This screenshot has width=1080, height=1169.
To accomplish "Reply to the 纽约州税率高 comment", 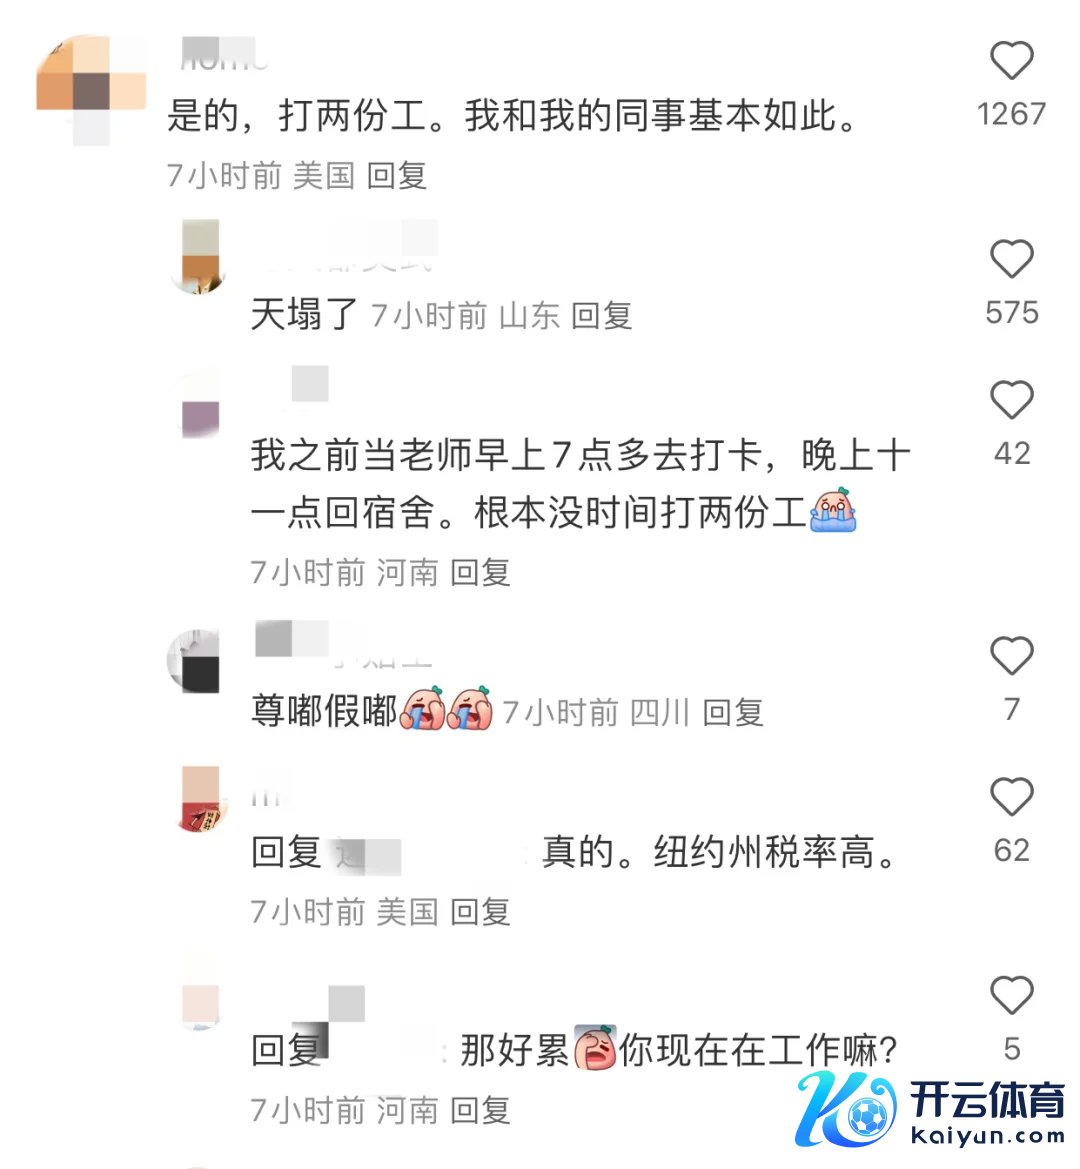I will [480, 912].
